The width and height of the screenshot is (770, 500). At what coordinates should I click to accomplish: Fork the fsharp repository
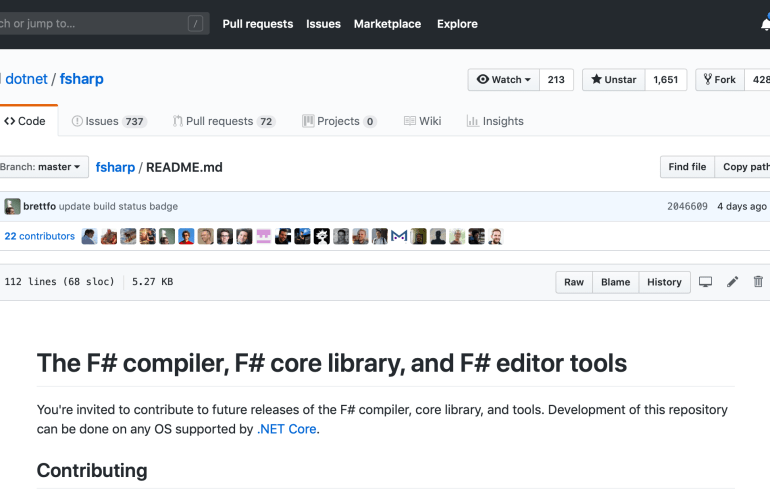718,80
